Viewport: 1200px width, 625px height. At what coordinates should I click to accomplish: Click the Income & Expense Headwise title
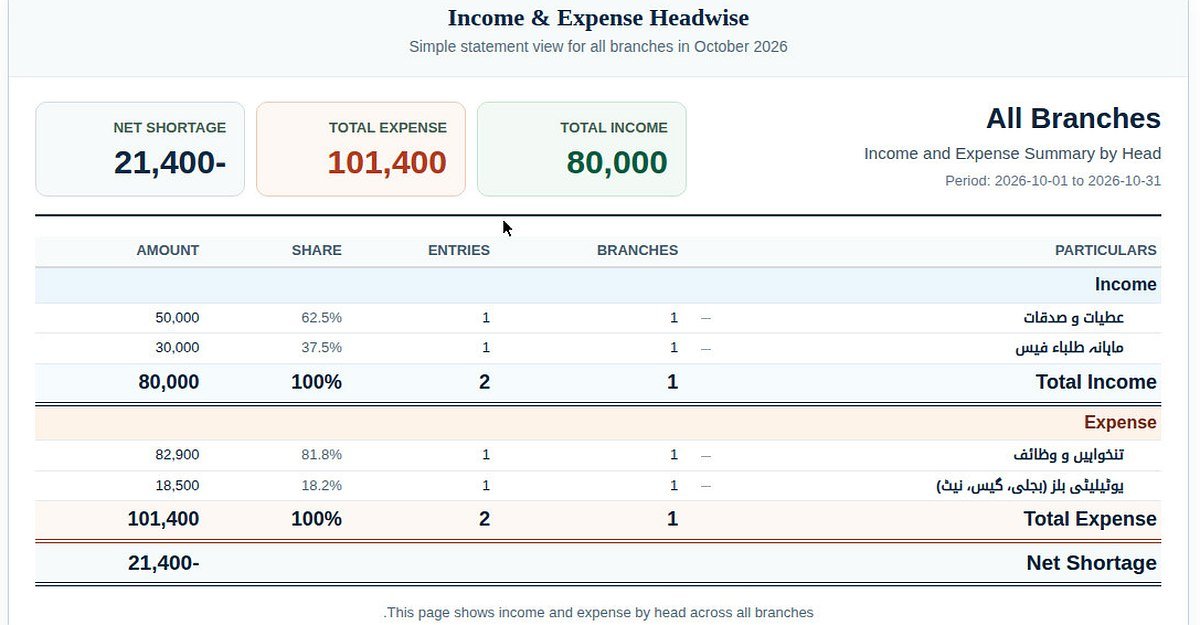[x=598, y=18]
